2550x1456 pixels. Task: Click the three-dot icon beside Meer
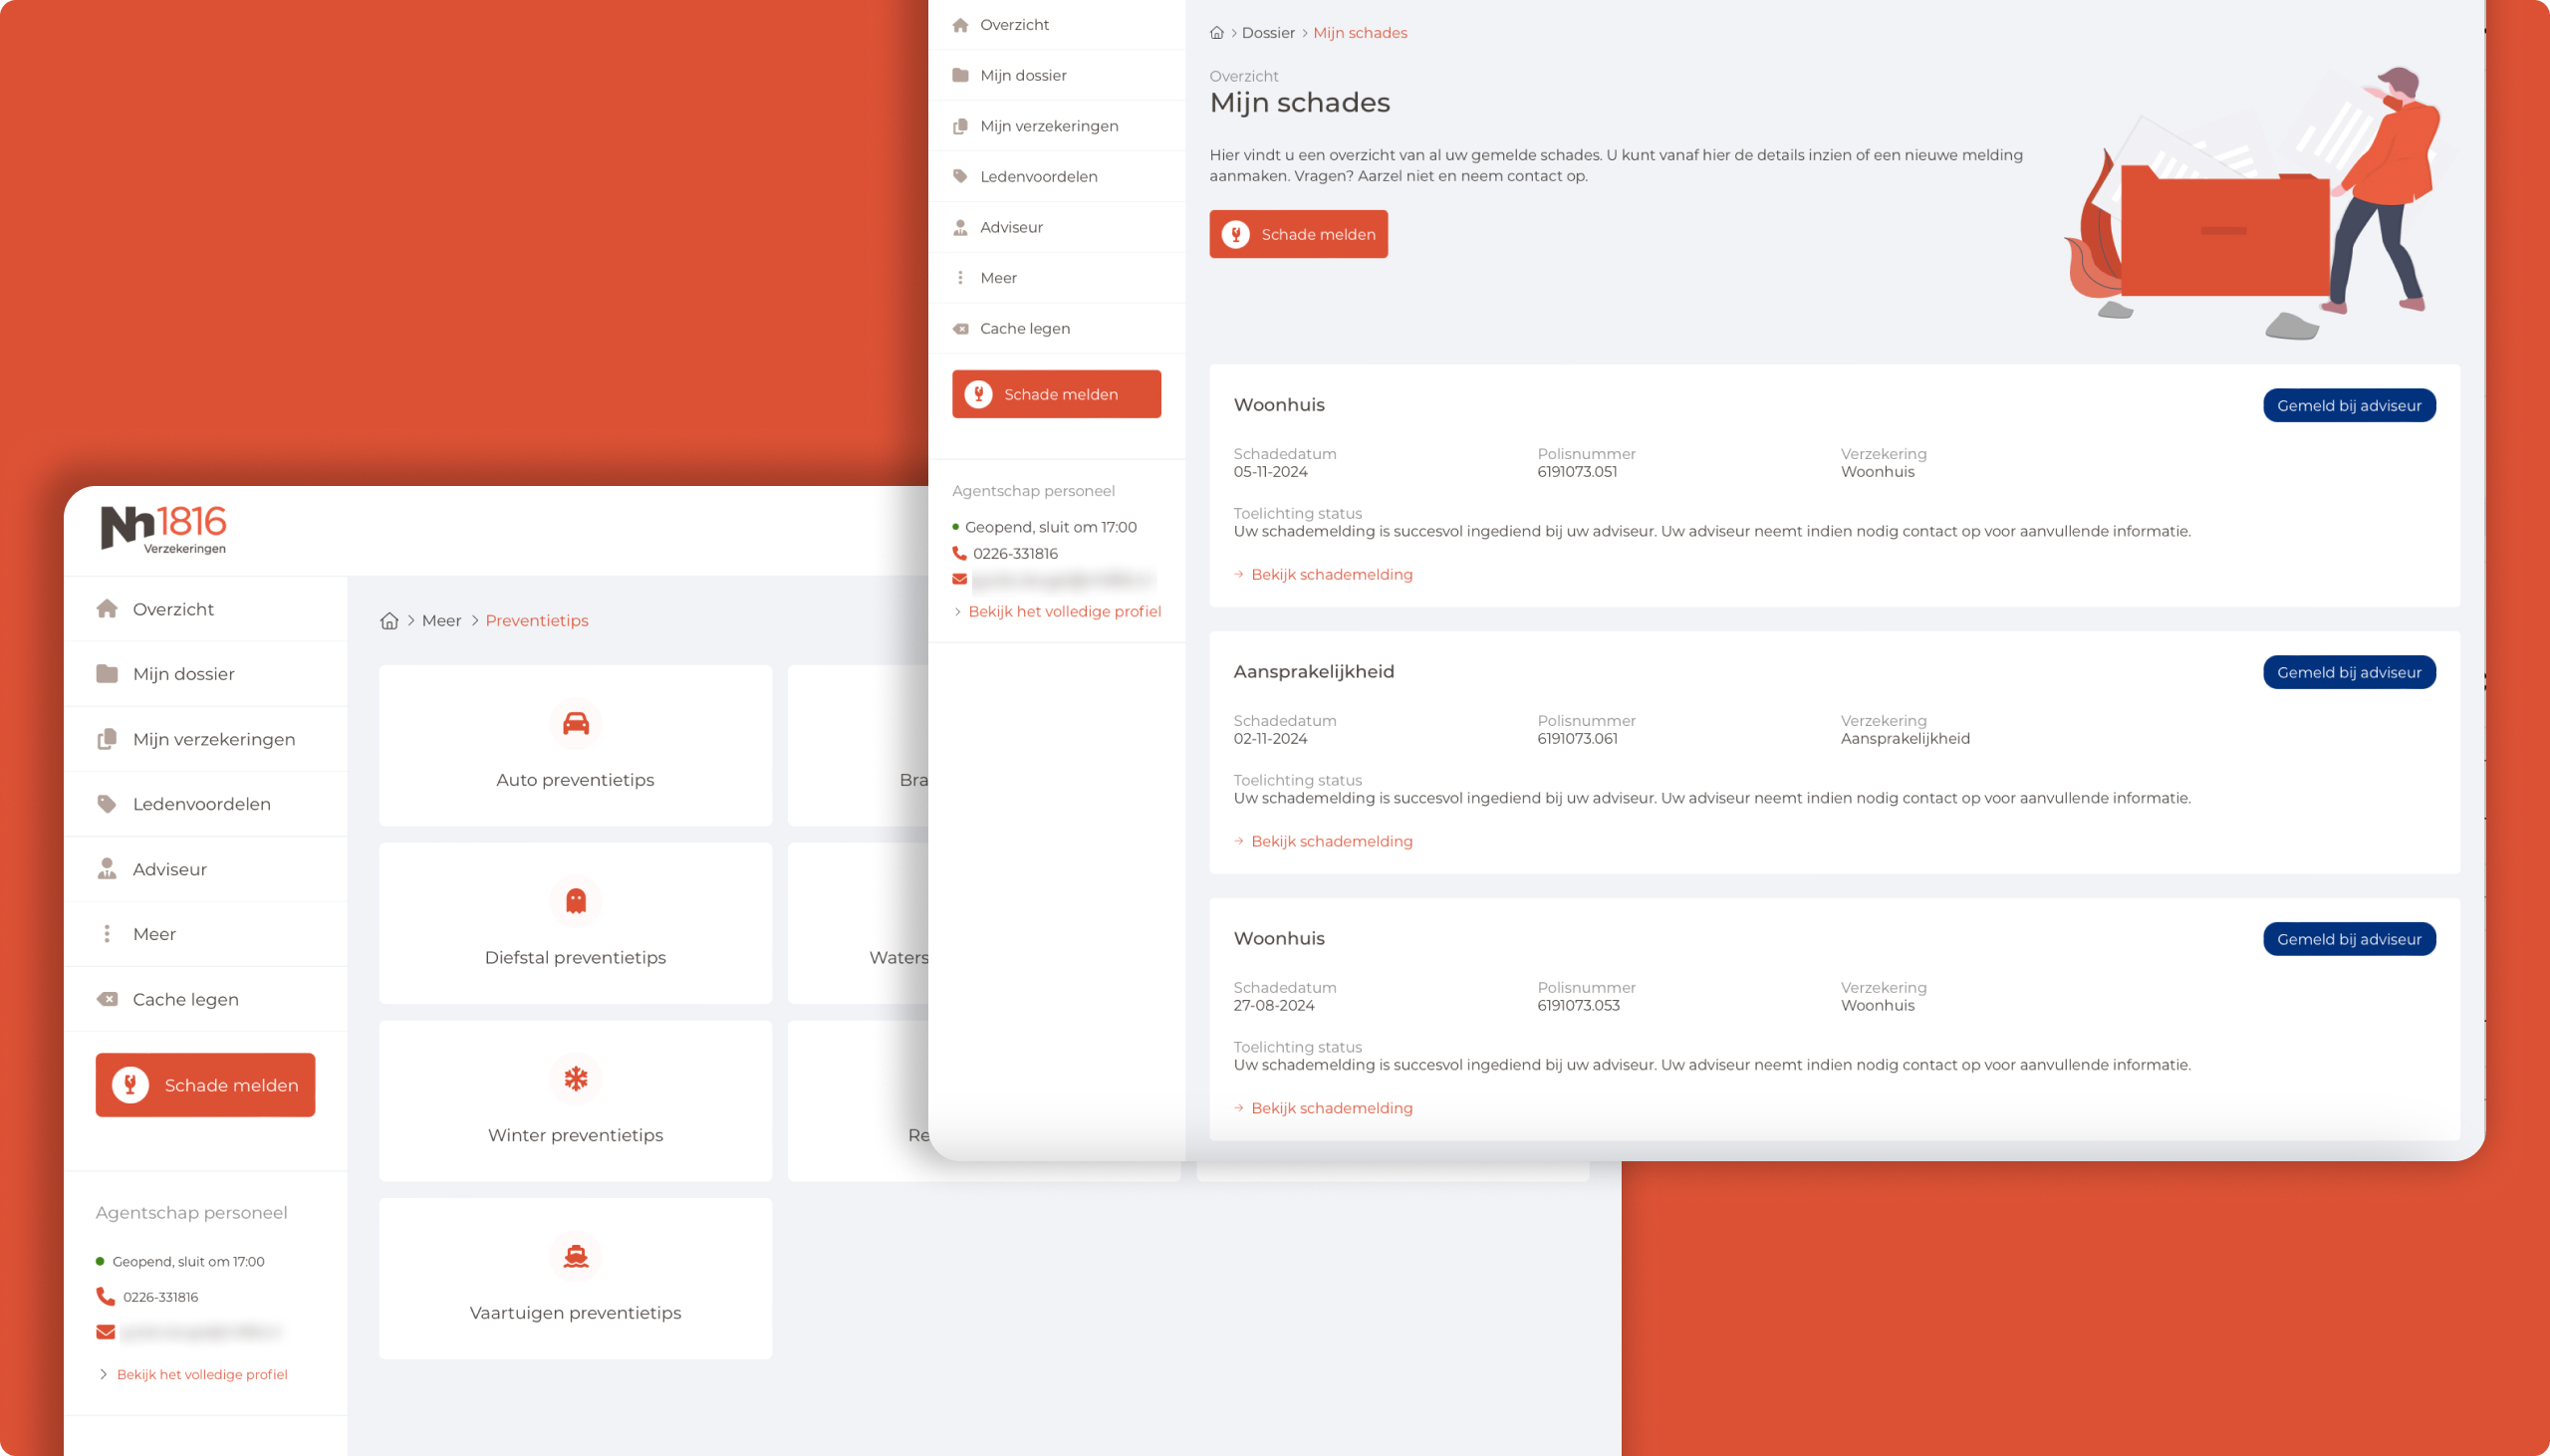click(107, 934)
